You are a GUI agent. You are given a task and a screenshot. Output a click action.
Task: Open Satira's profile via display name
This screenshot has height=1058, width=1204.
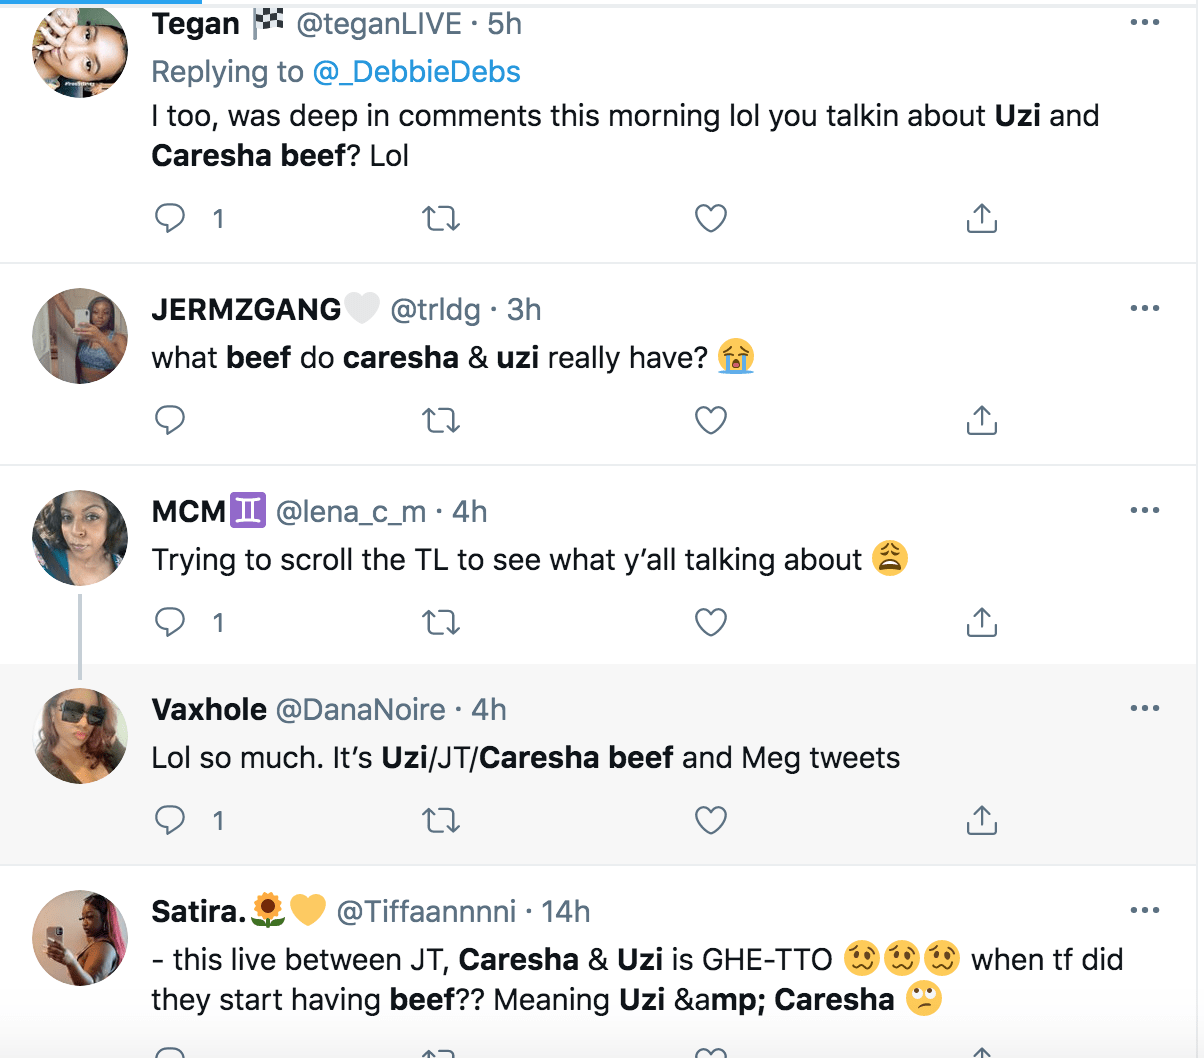199,912
